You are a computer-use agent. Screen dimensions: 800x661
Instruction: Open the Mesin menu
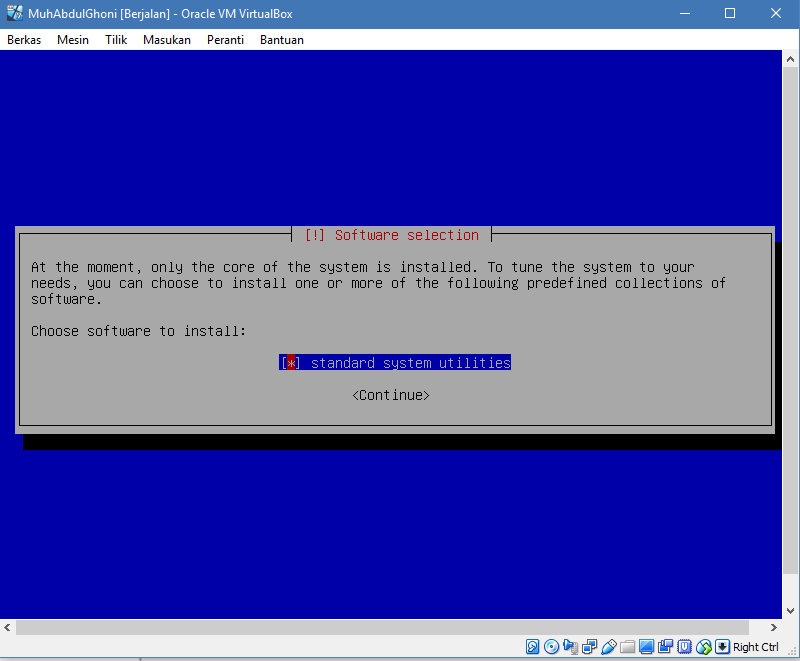[x=73, y=40]
